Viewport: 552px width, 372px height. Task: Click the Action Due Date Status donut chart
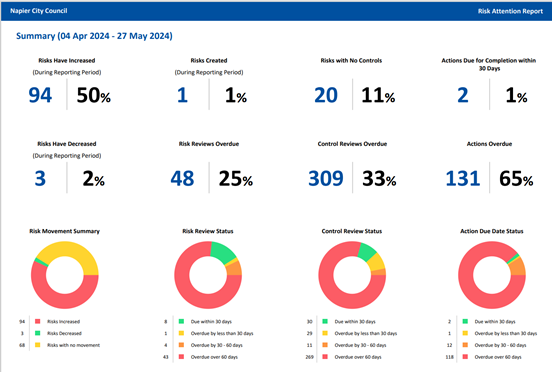coord(492,275)
